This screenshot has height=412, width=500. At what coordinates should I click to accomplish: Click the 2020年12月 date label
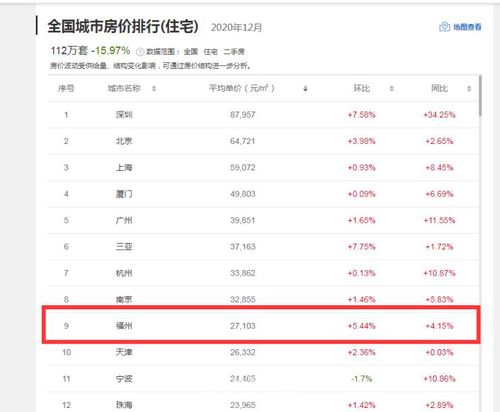pos(236,27)
